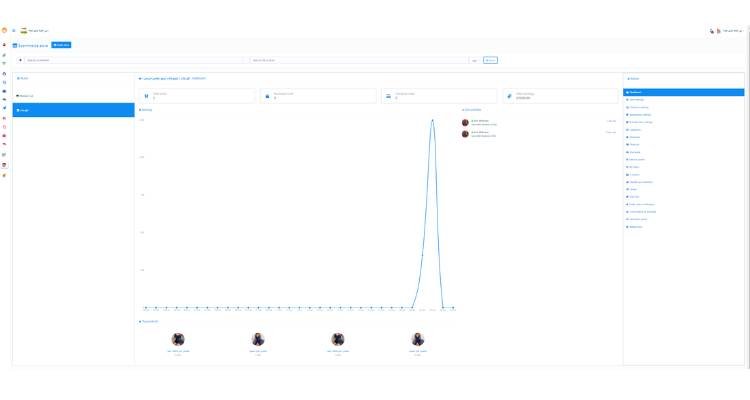Click the orange app logo icon

4,30
